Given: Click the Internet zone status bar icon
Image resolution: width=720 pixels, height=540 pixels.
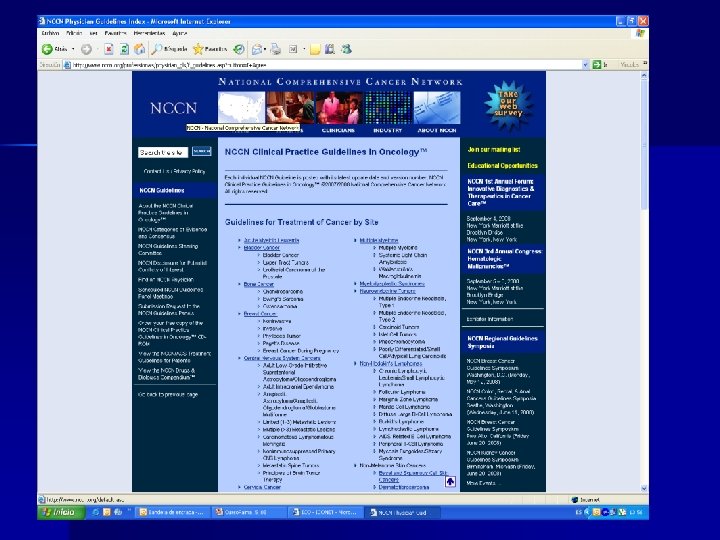Looking at the screenshot, I should click(574, 500).
